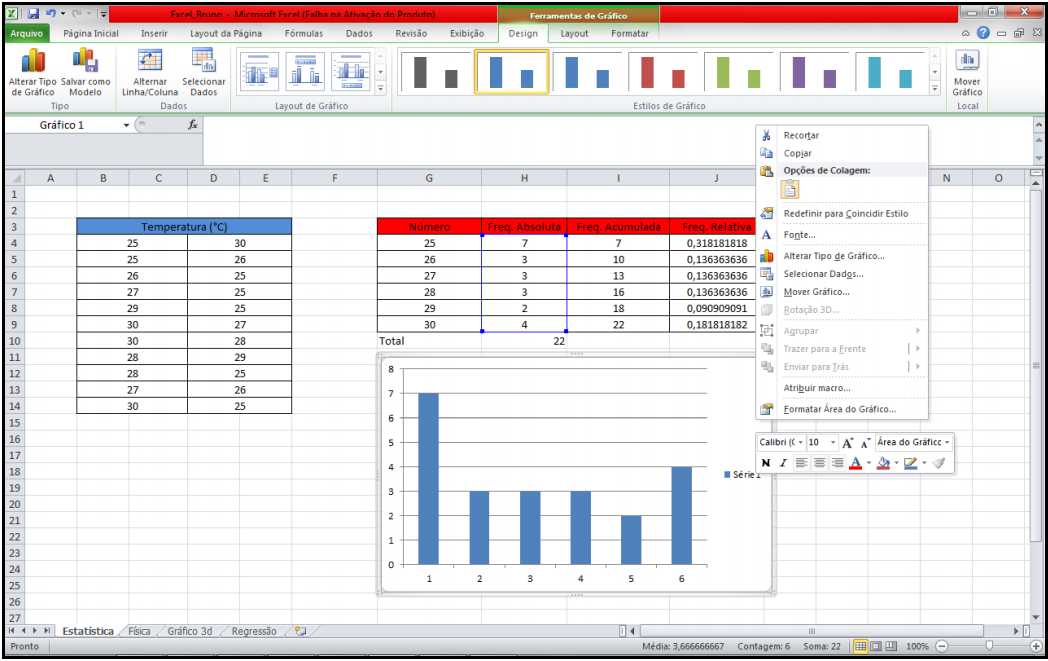Click Alternar Linha/Coluna icon

(149, 71)
